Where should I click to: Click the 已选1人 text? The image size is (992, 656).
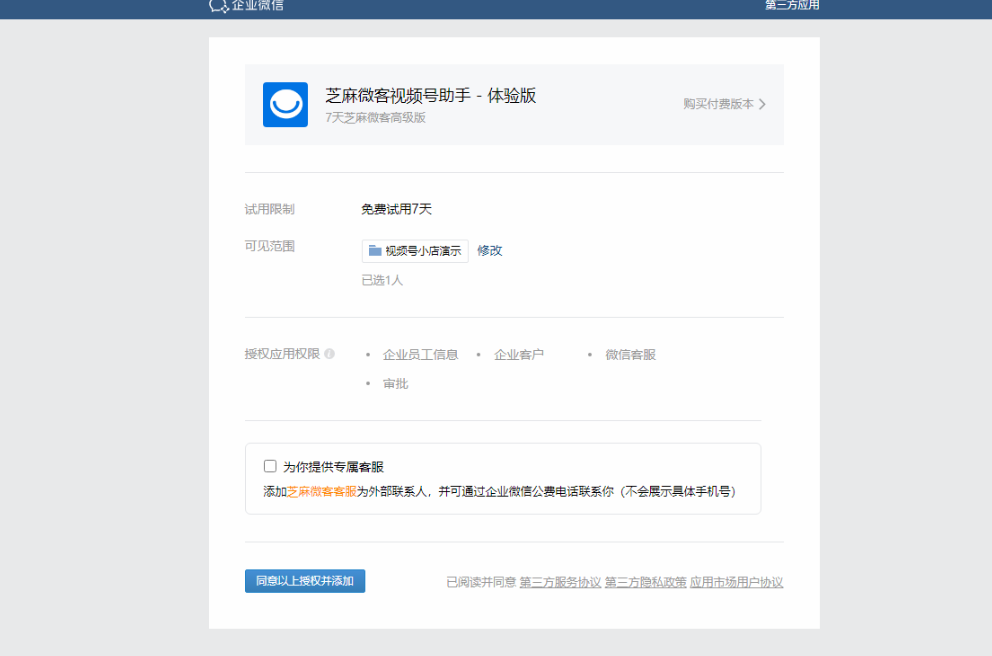point(382,280)
